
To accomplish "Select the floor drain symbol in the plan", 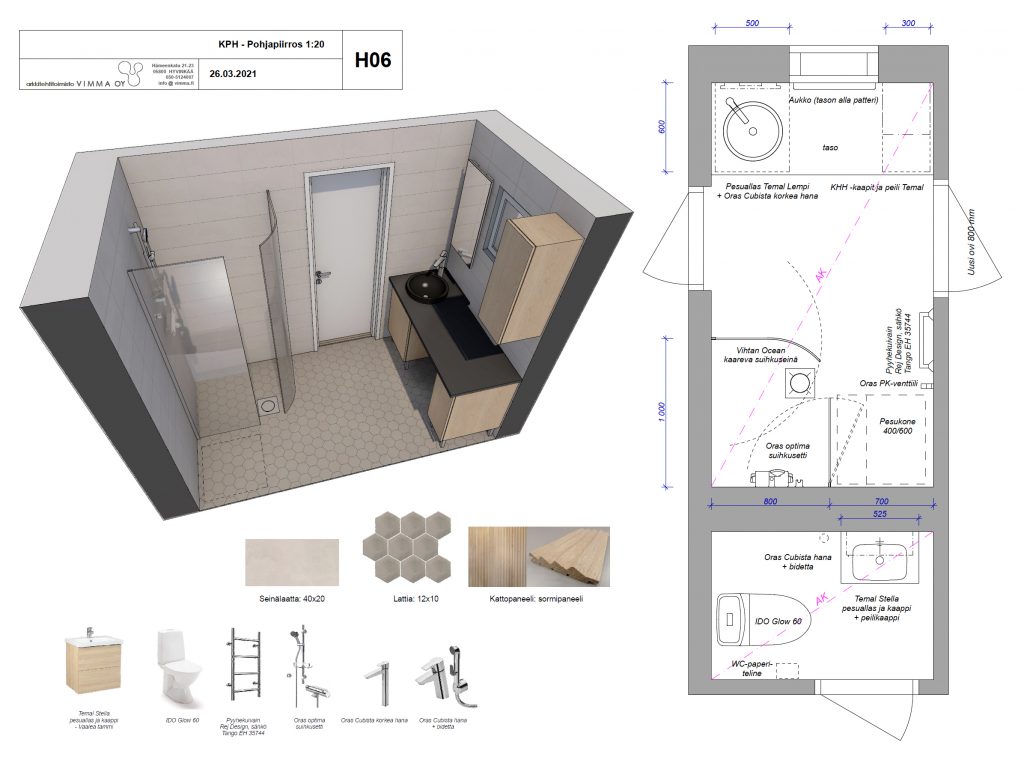I will tap(799, 383).
